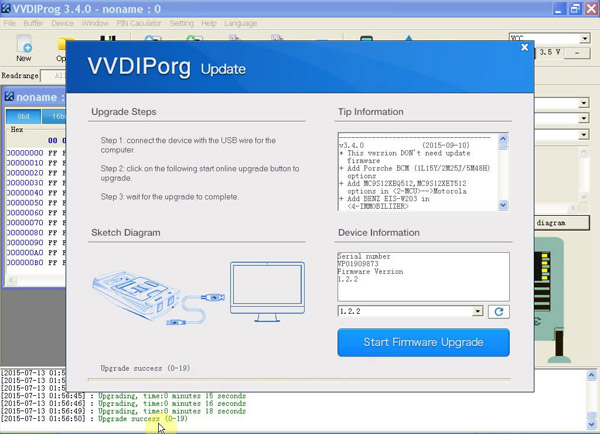Click the diagram button on right panel
The image size is (600, 434).
pyautogui.click(x=561, y=223)
